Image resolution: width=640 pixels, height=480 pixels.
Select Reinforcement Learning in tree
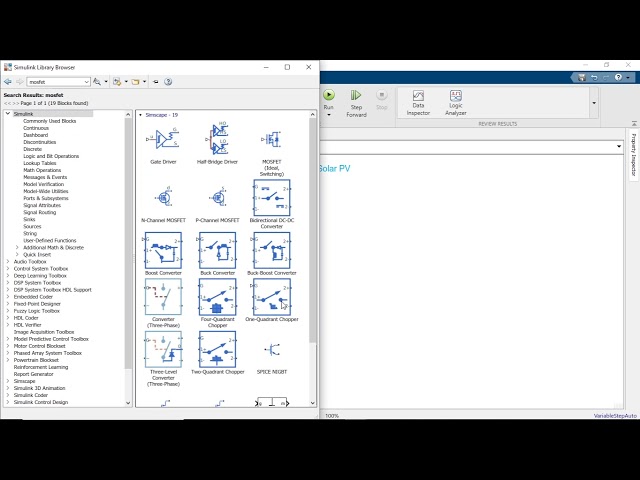tap(41, 367)
